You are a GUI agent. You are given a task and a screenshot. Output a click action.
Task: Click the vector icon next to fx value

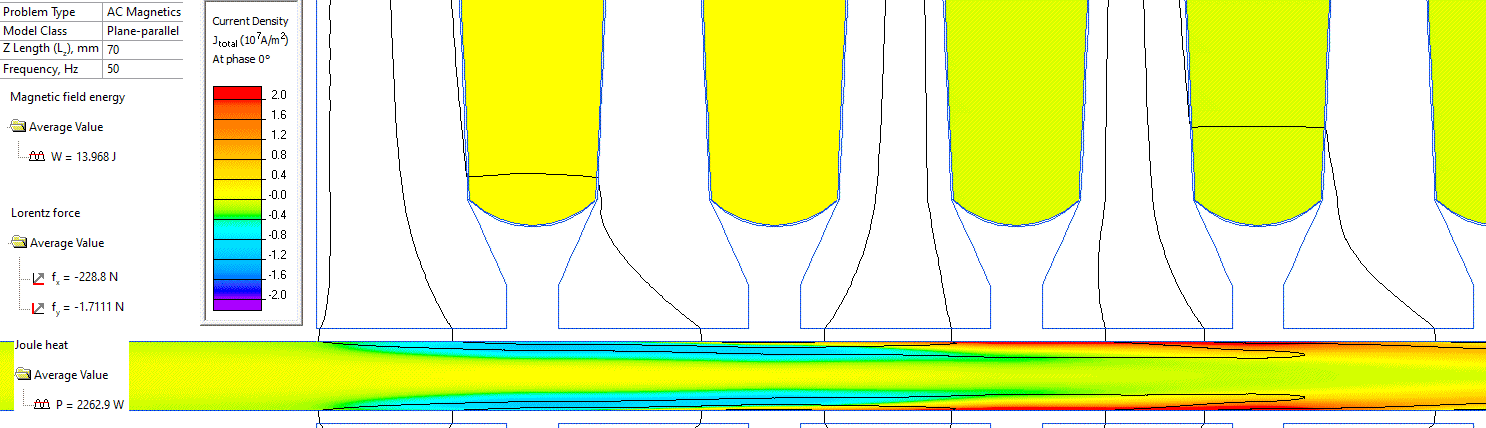pos(39,277)
